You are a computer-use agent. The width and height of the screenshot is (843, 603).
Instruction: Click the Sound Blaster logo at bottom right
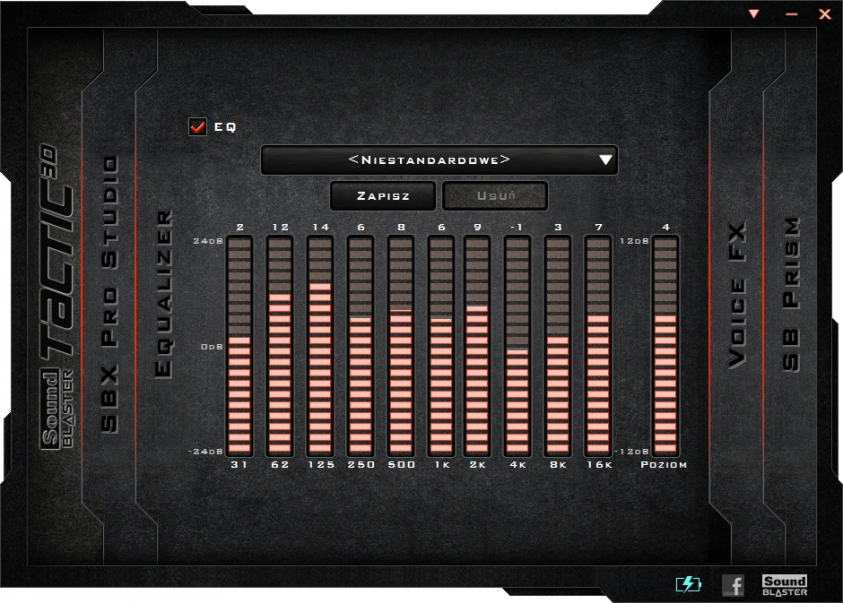pos(784,585)
